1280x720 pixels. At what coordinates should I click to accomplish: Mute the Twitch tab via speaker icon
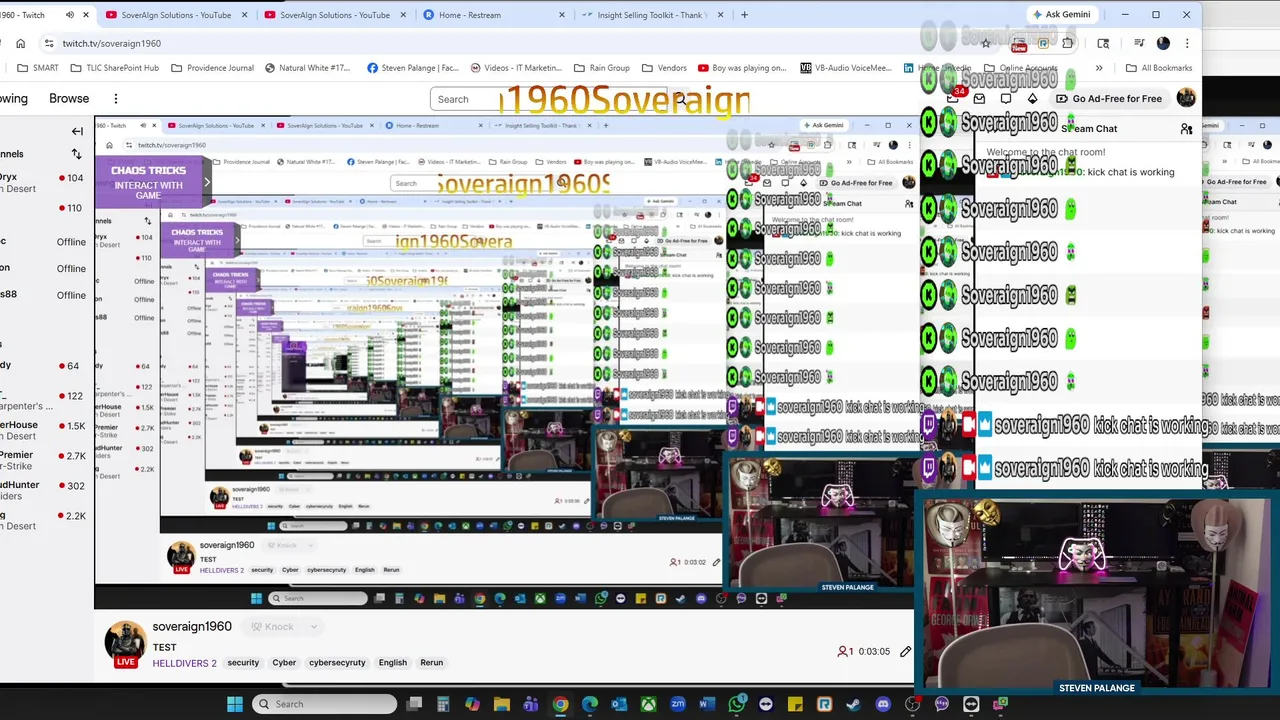(69, 15)
